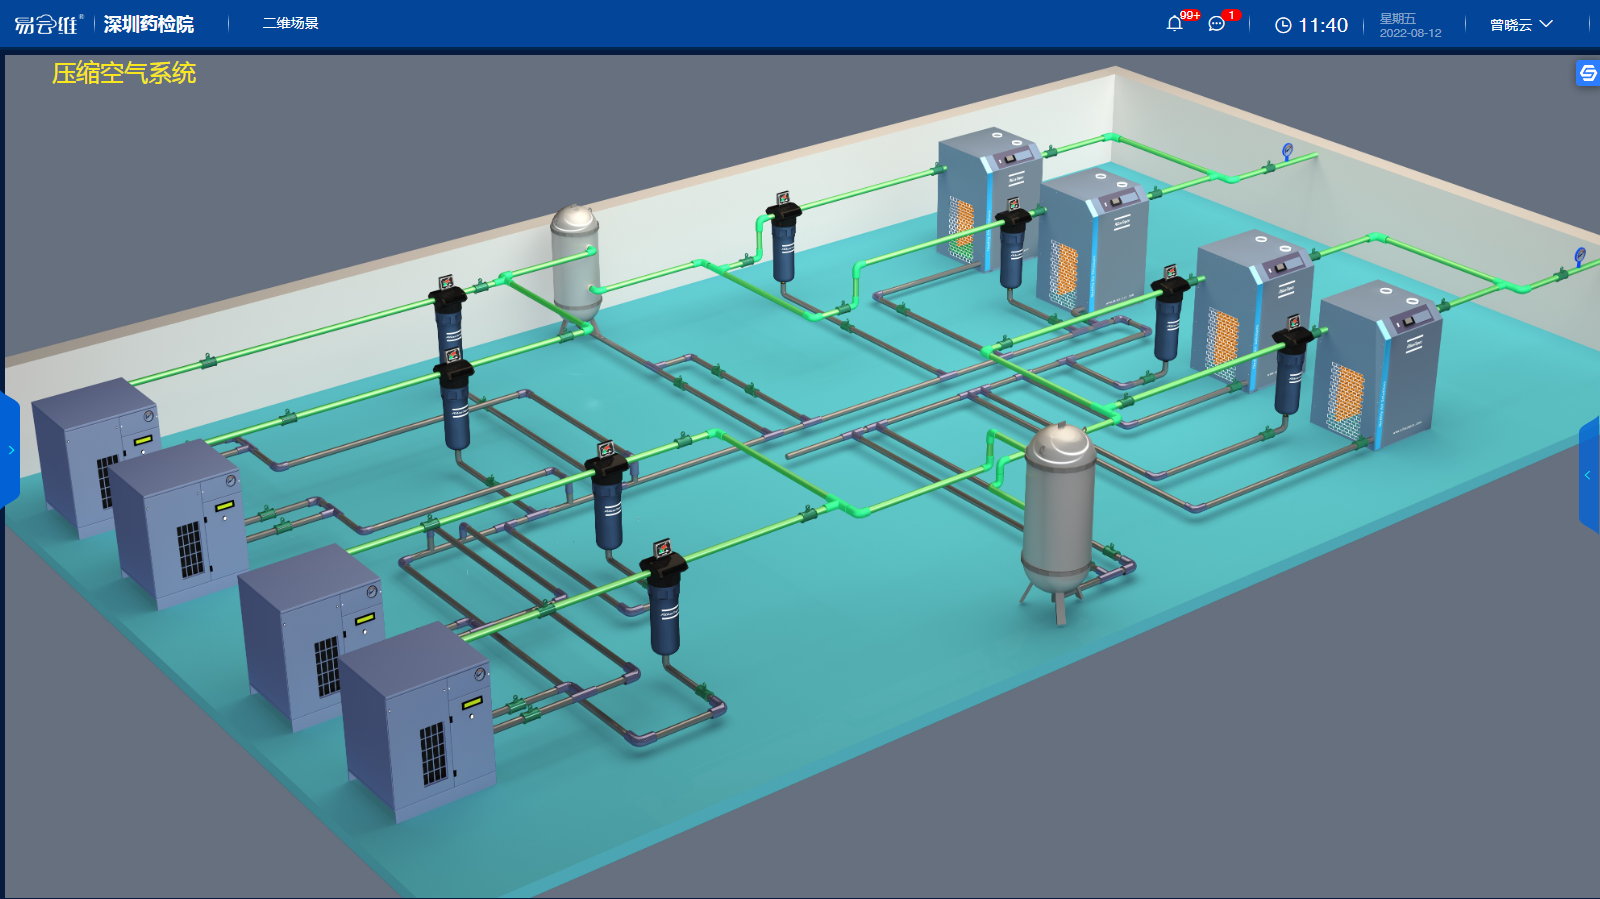Open the chat messages icon
1600x899 pixels.
[x=1217, y=24]
